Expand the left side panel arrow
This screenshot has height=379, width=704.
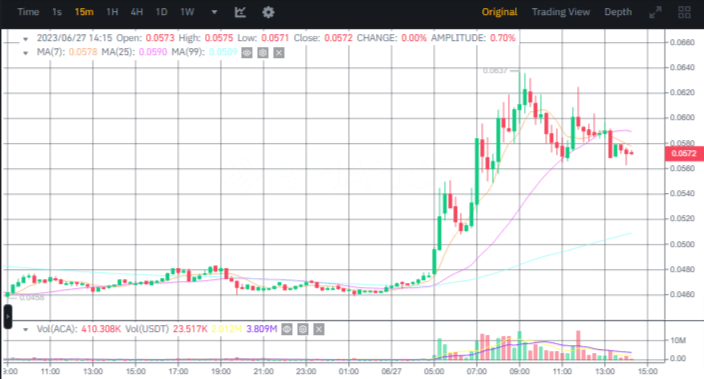(x=7, y=317)
